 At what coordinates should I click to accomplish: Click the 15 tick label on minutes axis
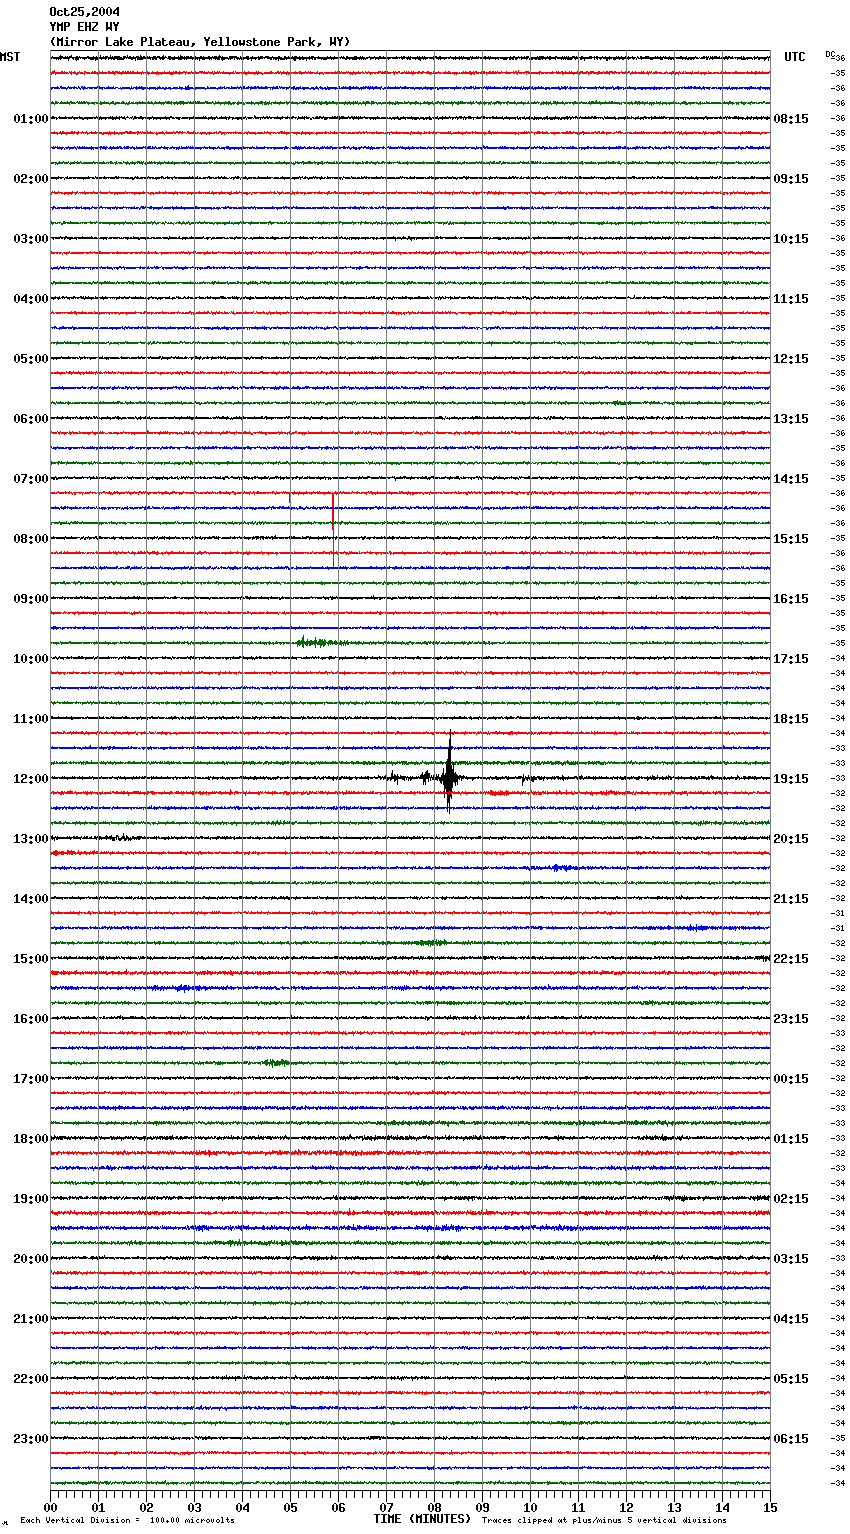click(770, 1507)
